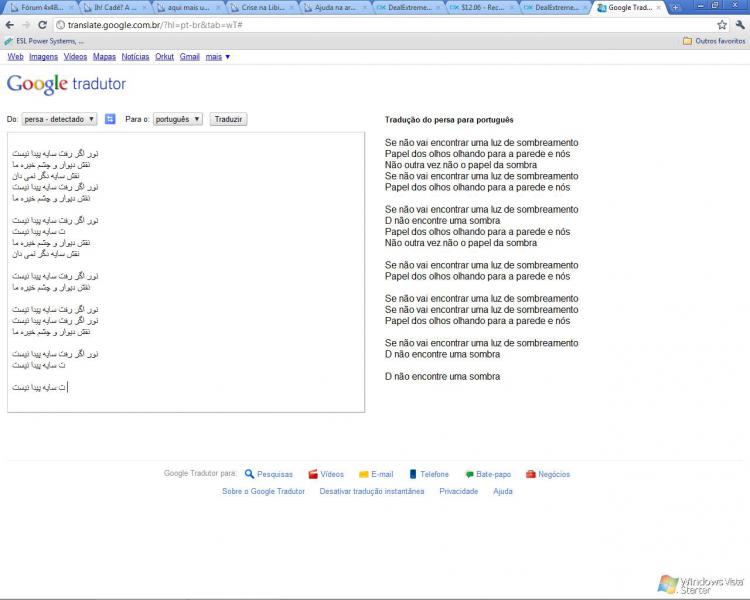
Task: Open a new tab with plus button
Action: [675, 8]
